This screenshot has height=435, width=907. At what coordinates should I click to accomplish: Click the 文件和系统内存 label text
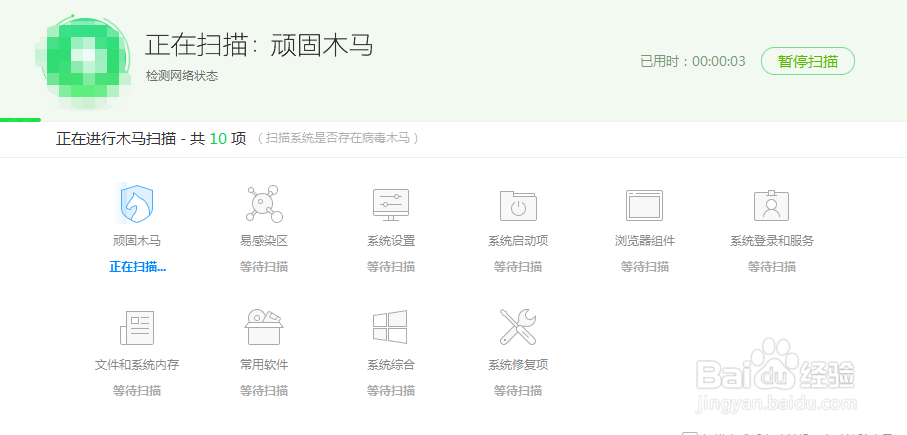point(137,365)
